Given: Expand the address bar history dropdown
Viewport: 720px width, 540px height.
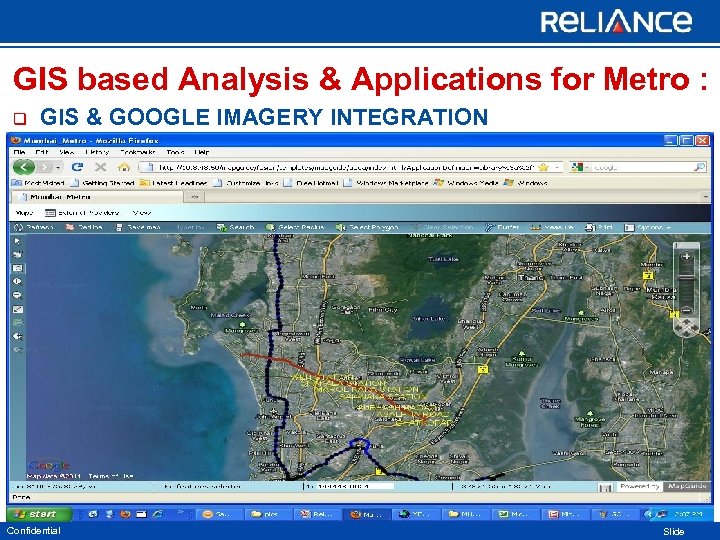Looking at the screenshot, I should tap(557, 168).
